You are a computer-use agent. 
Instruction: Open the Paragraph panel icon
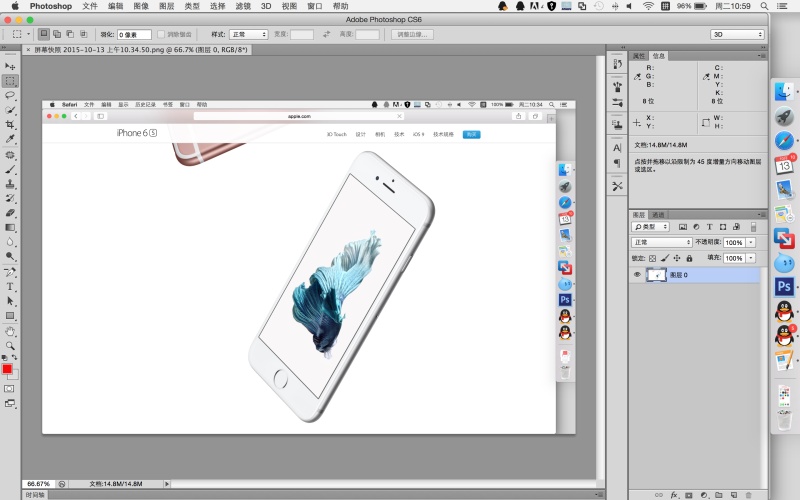[617, 163]
